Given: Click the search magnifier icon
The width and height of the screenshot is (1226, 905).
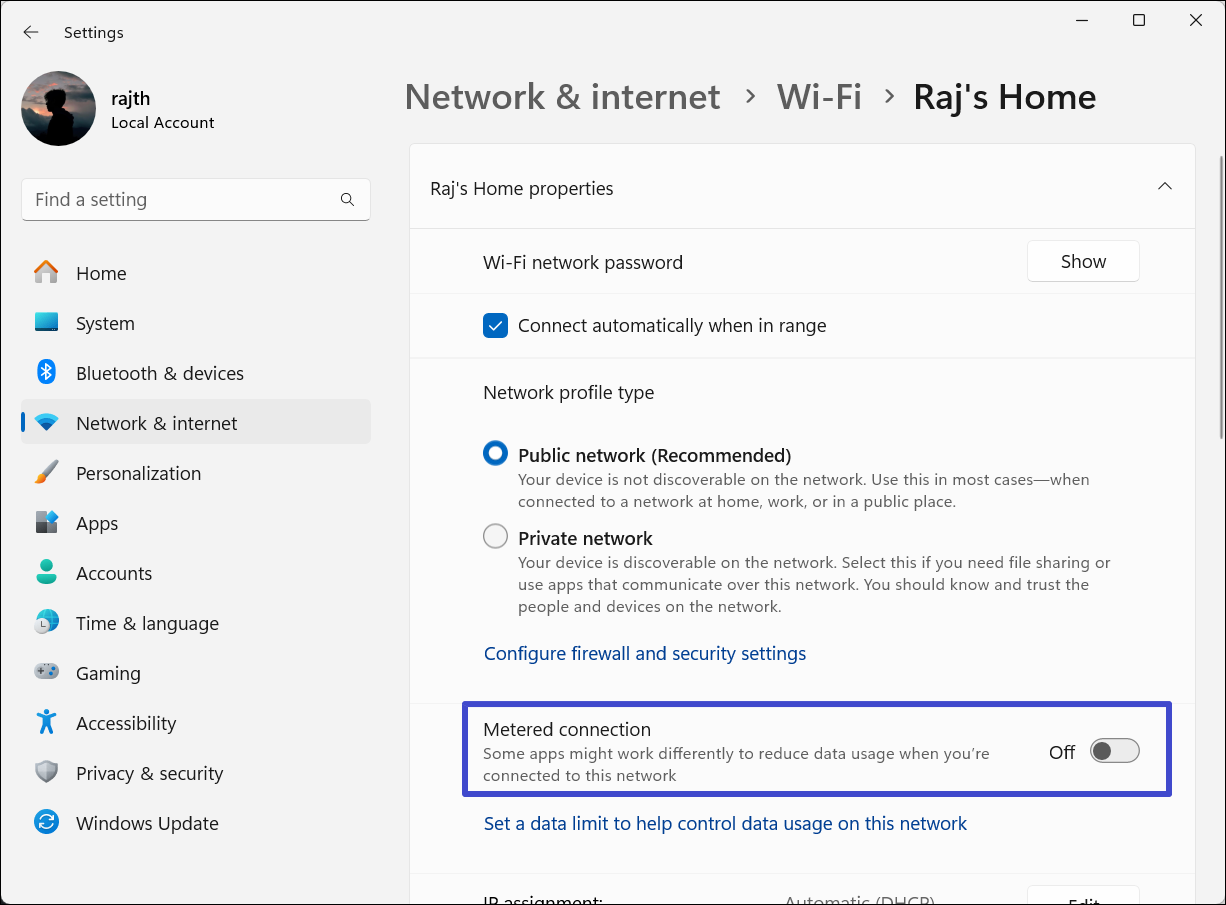Looking at the screenshot, I should coord(347,200).
